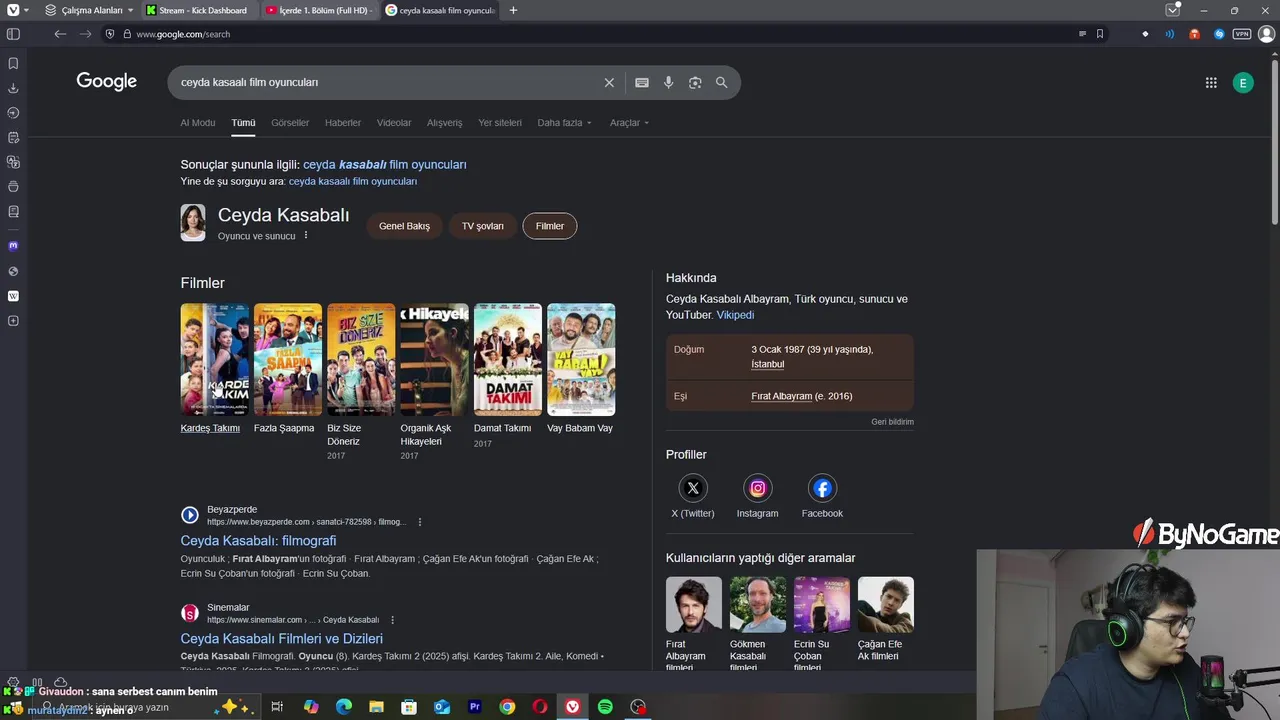Viewport: 1280px width, 720px height.
Task: Switch to the Videolar tab
Action: 394,123
